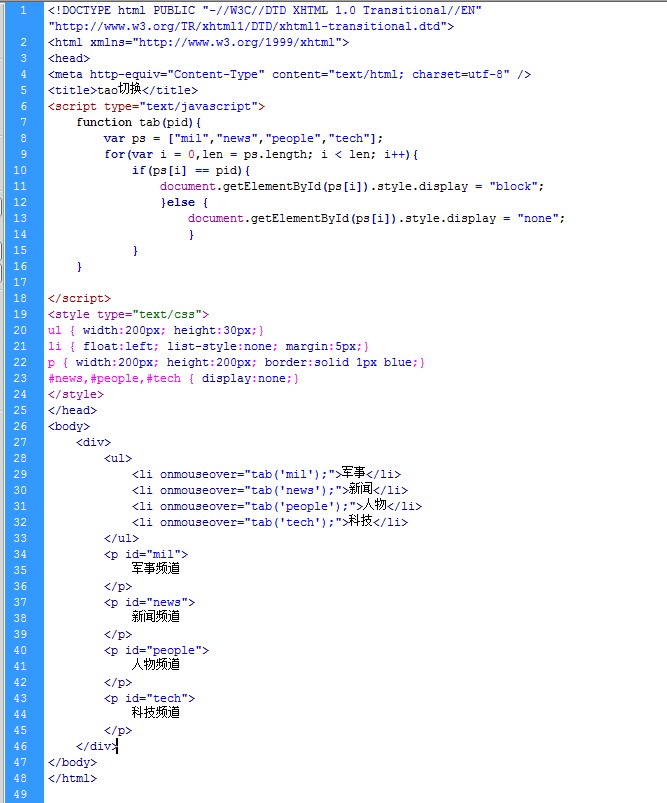Click the opening head tag
This screenshot has width=667, height=803.
click(69, 58)
